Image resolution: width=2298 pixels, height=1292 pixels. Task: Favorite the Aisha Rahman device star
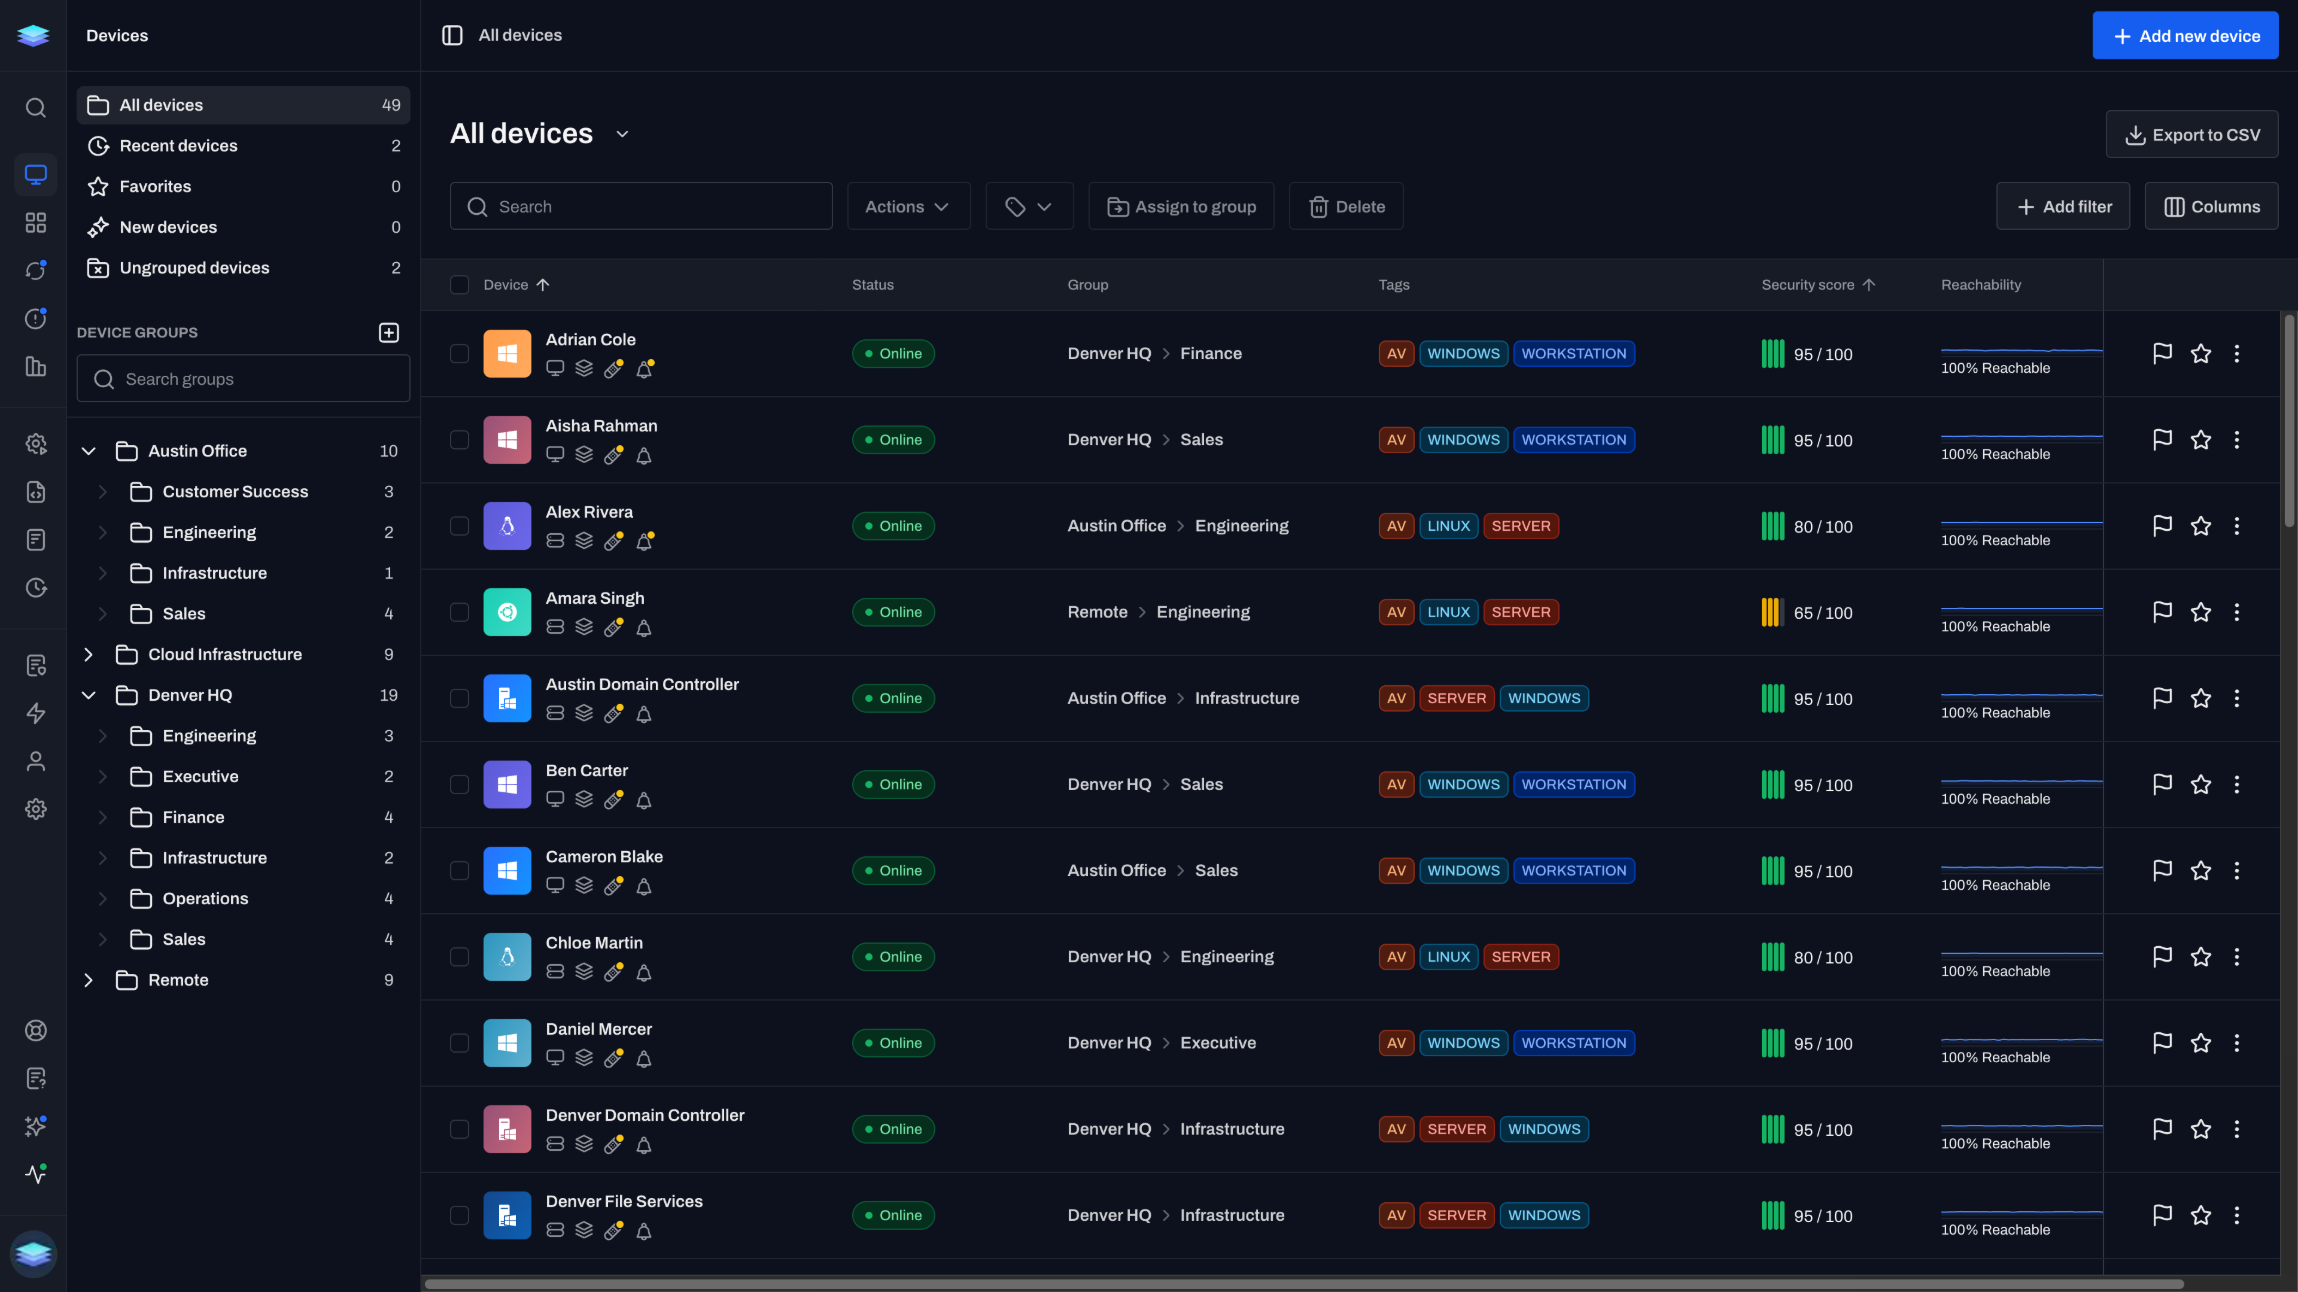[2201, 439]
